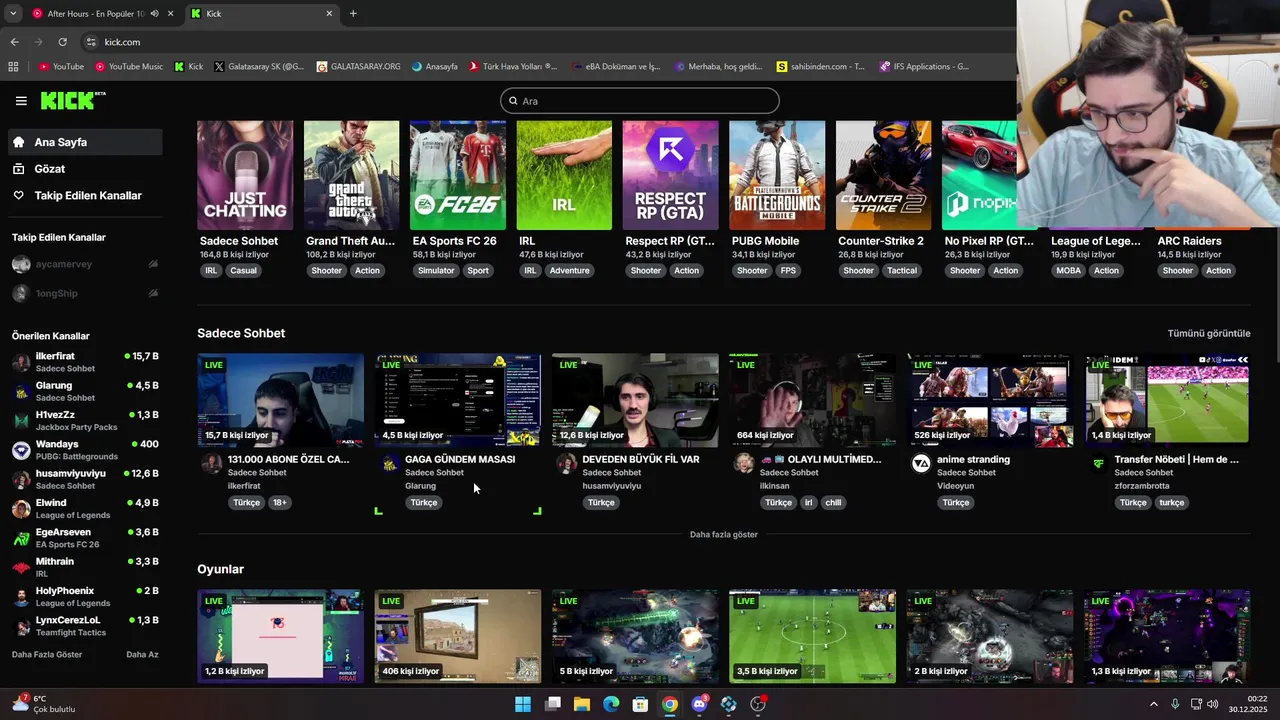This screenshot has height=720, width=1280.
Task: Open the PUBG Mobile category card
Action: tap(777, 175)
